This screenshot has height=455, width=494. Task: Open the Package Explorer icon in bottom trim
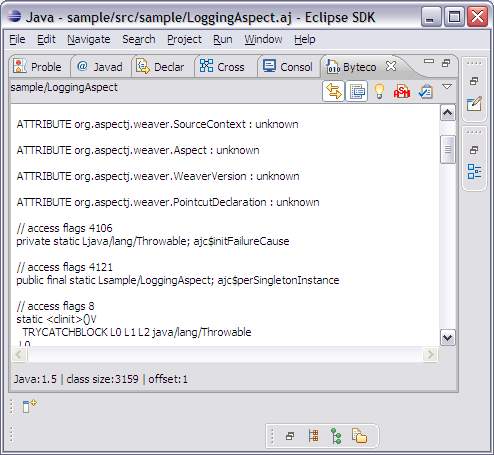pos(359,436)
